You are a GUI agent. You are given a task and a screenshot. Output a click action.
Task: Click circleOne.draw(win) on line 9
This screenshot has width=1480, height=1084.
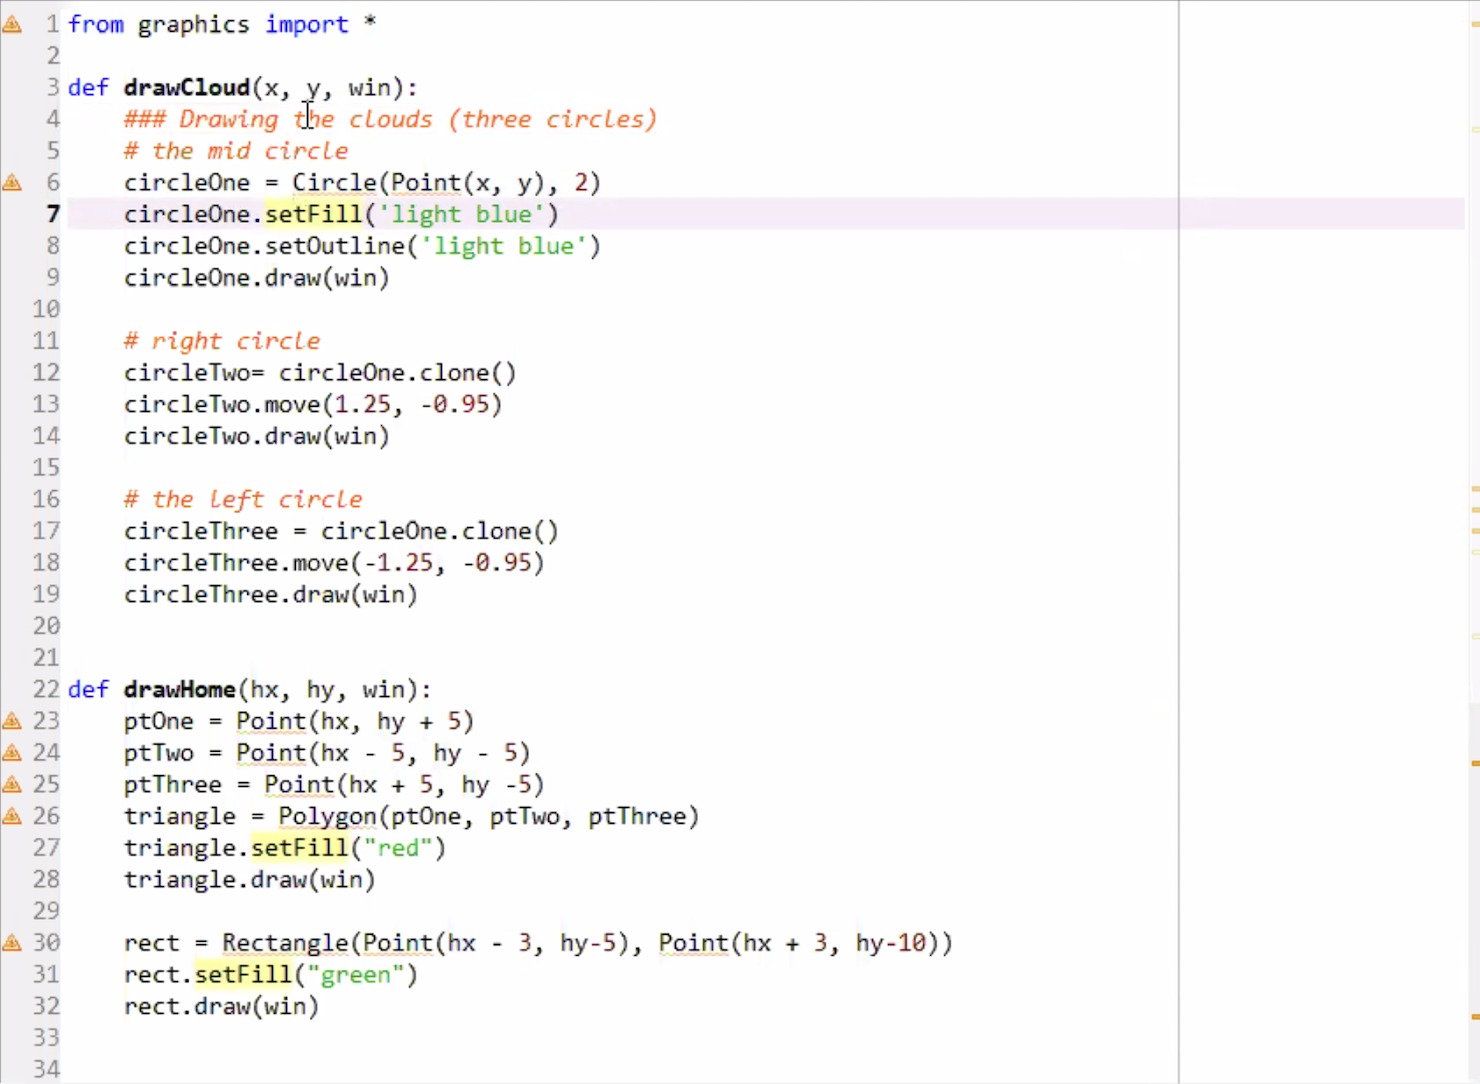pos(257,278)
